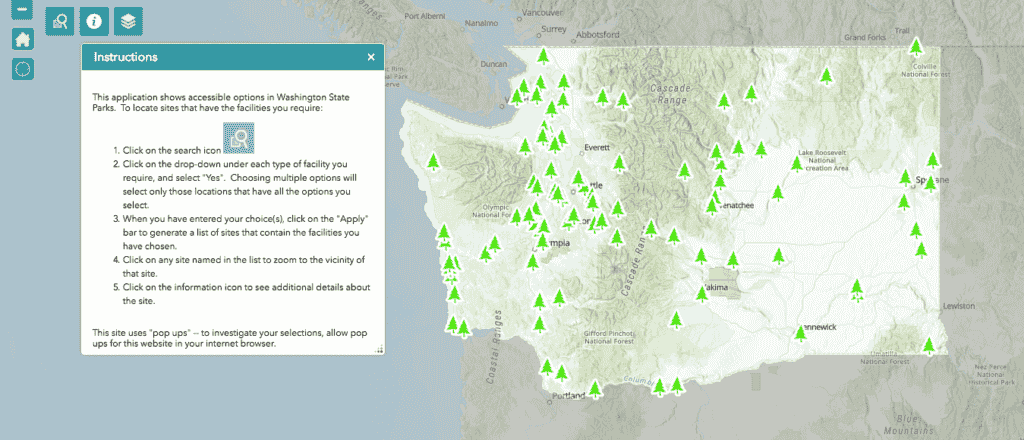The height and width of the screenshot is (440, 1024).
Task: Select lone coastal tree marker west of Olympic park
Action: pos(433,161)
